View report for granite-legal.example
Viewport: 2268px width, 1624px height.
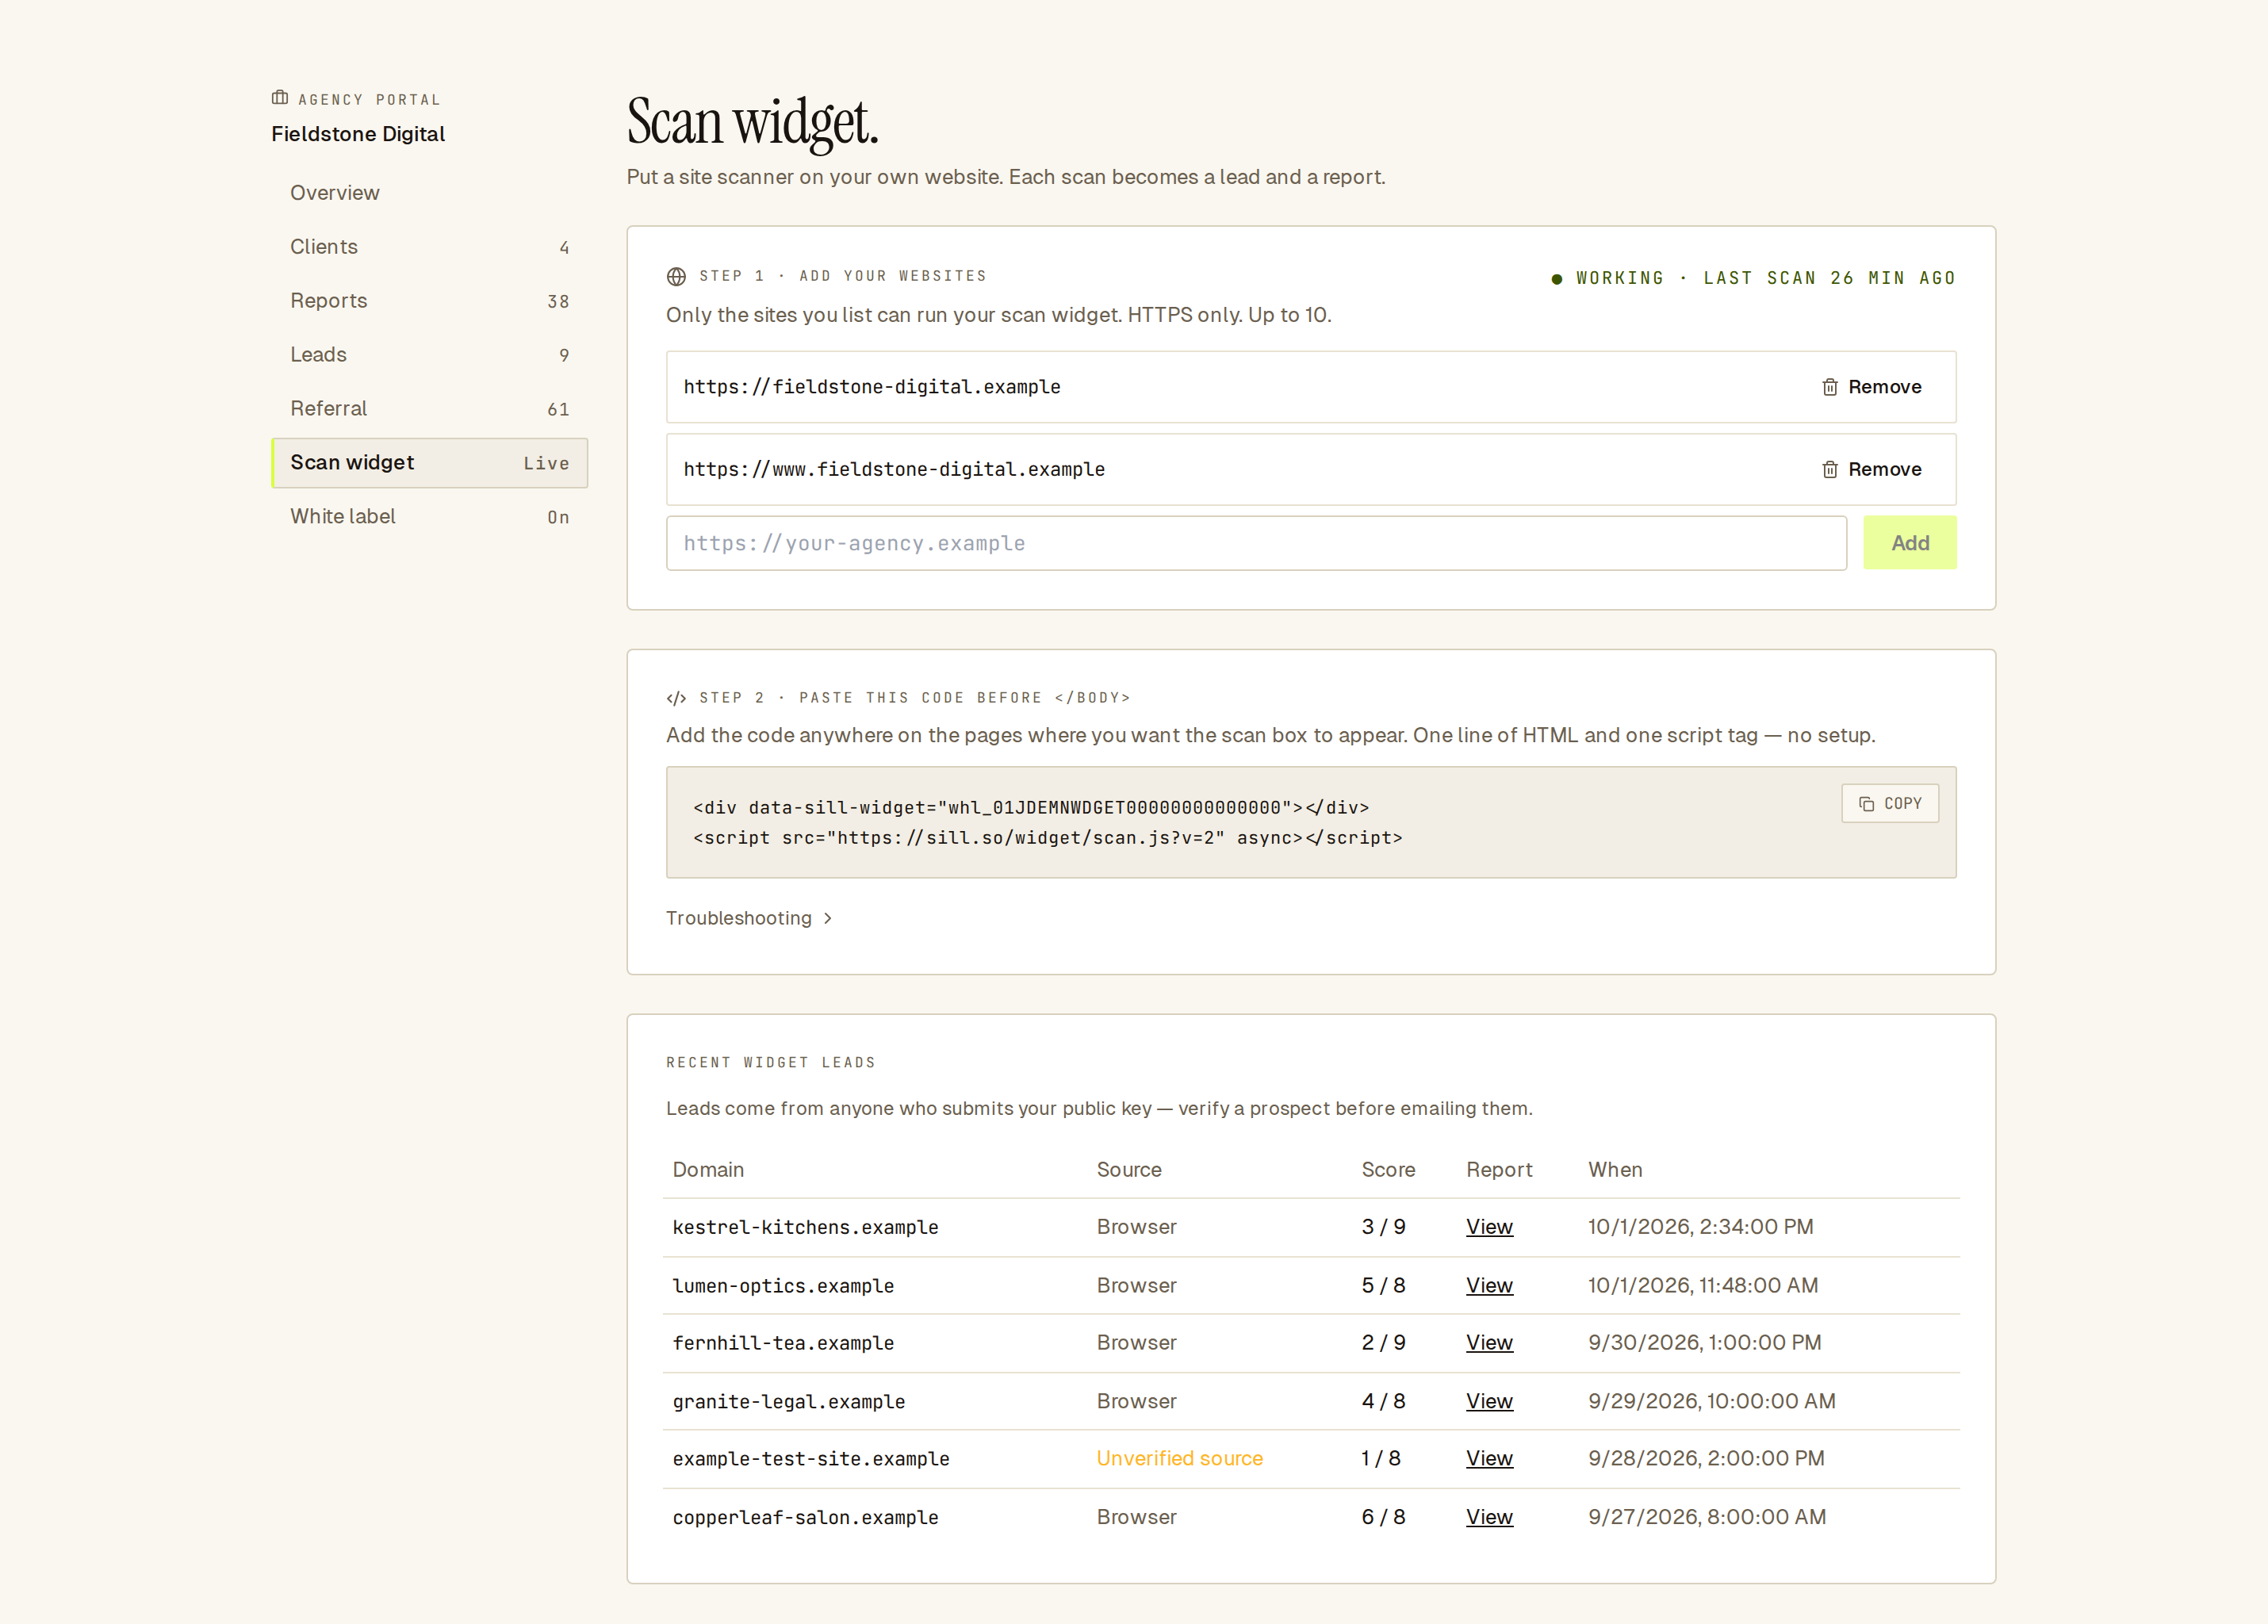click(1489, 1402)
